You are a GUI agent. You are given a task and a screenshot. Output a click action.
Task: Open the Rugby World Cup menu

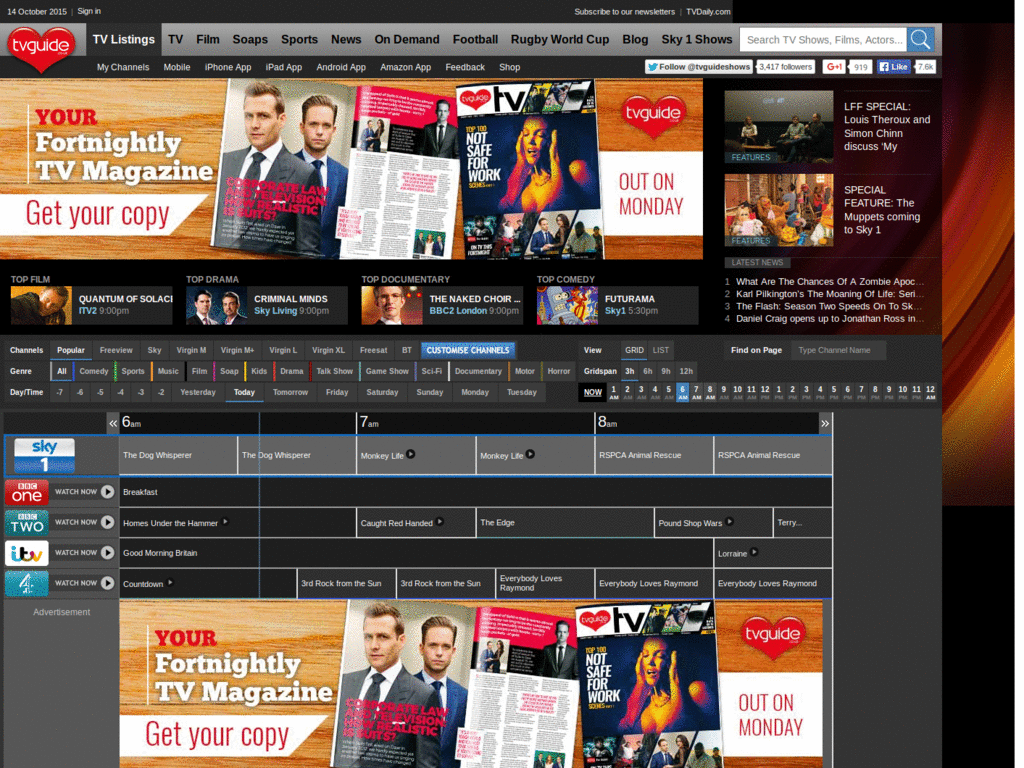[x=560, y=39]
